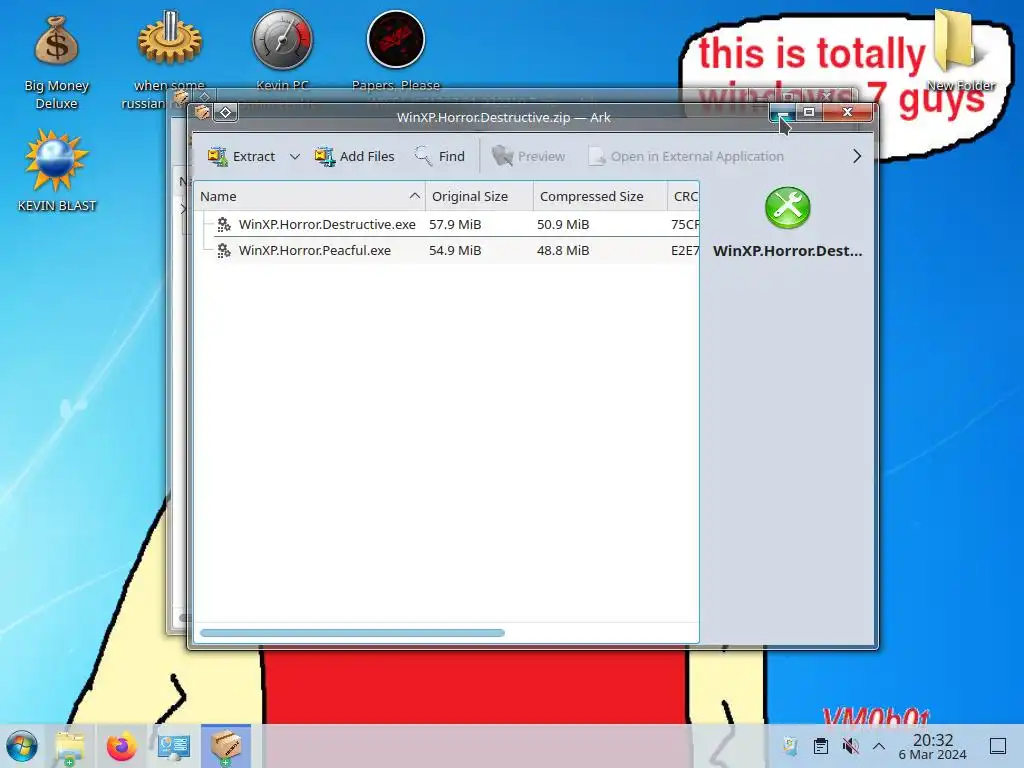Click the WinXP.Horror.Dest... label in info panel

(x=788, y=251)
